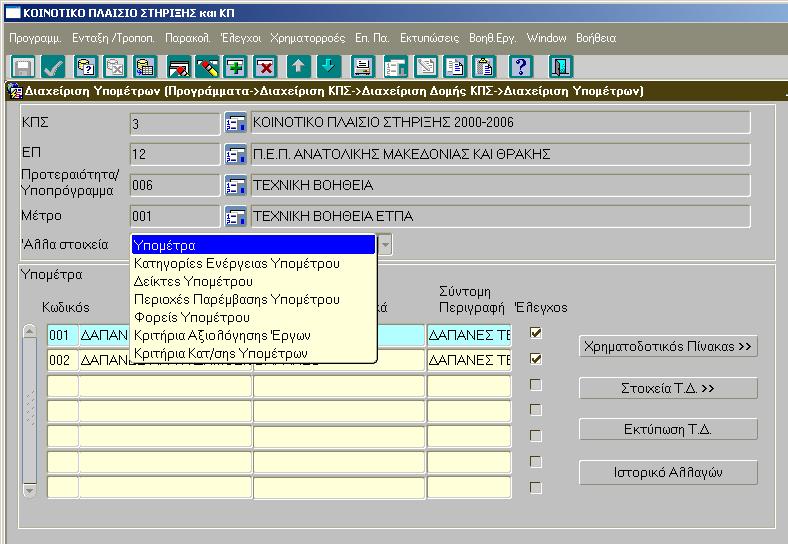Open the lookup icon beside Προτεραιότητα/Υποπρόγραμμα field
The width and height of the screenshot is (788, 544).
(235, 186)
